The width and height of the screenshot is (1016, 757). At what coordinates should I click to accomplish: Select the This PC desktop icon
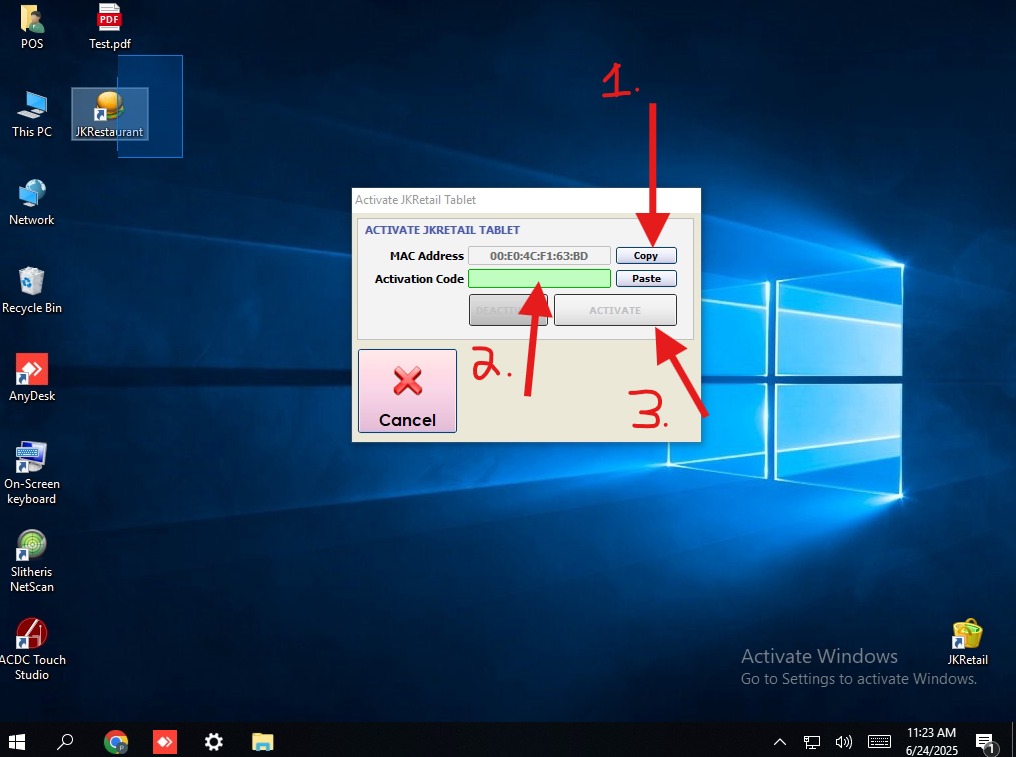coord(32,114)
